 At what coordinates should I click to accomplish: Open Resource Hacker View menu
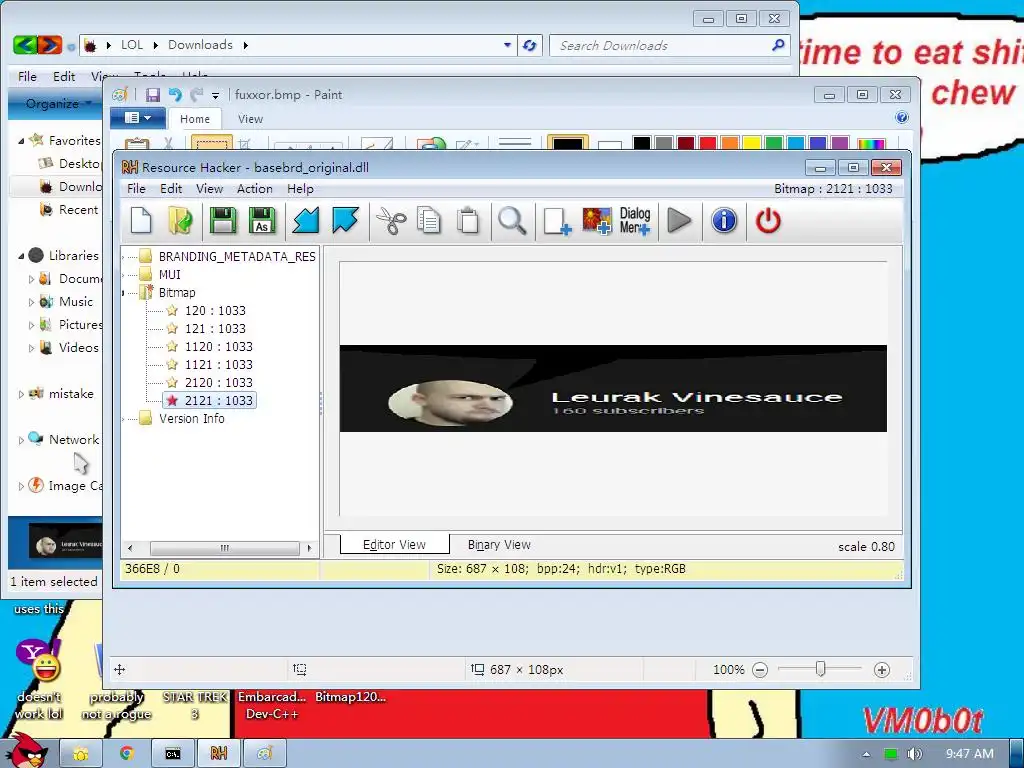210,189
